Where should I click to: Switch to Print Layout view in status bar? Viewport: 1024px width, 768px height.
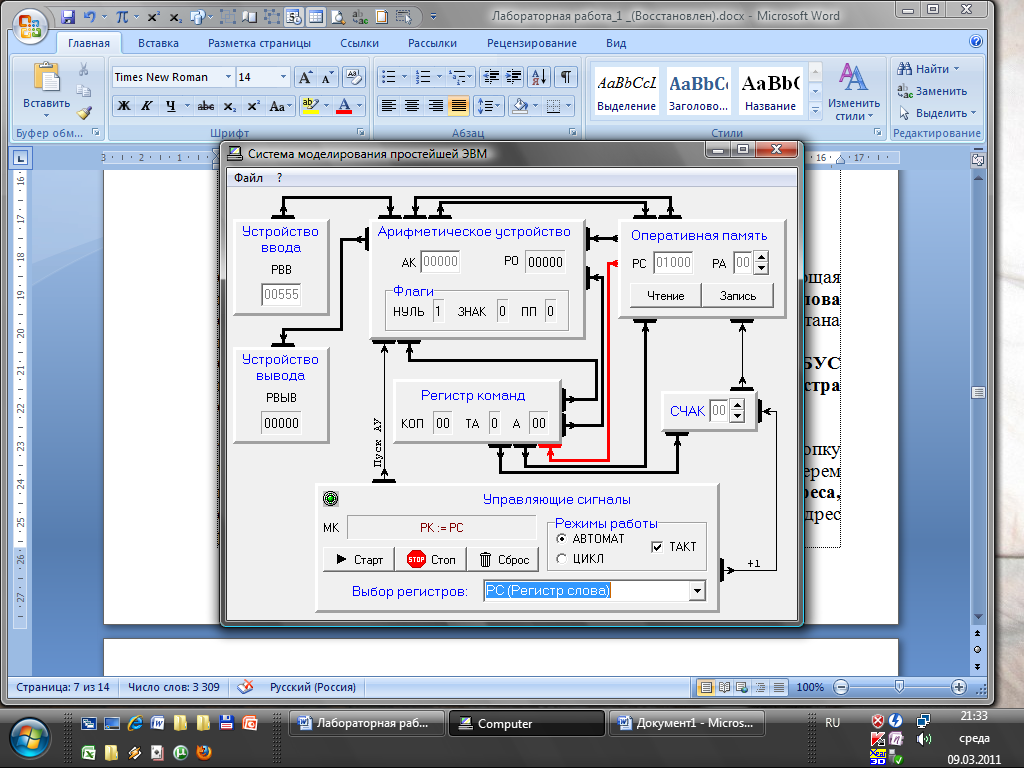pyautogui.click(x=705, y=687)
